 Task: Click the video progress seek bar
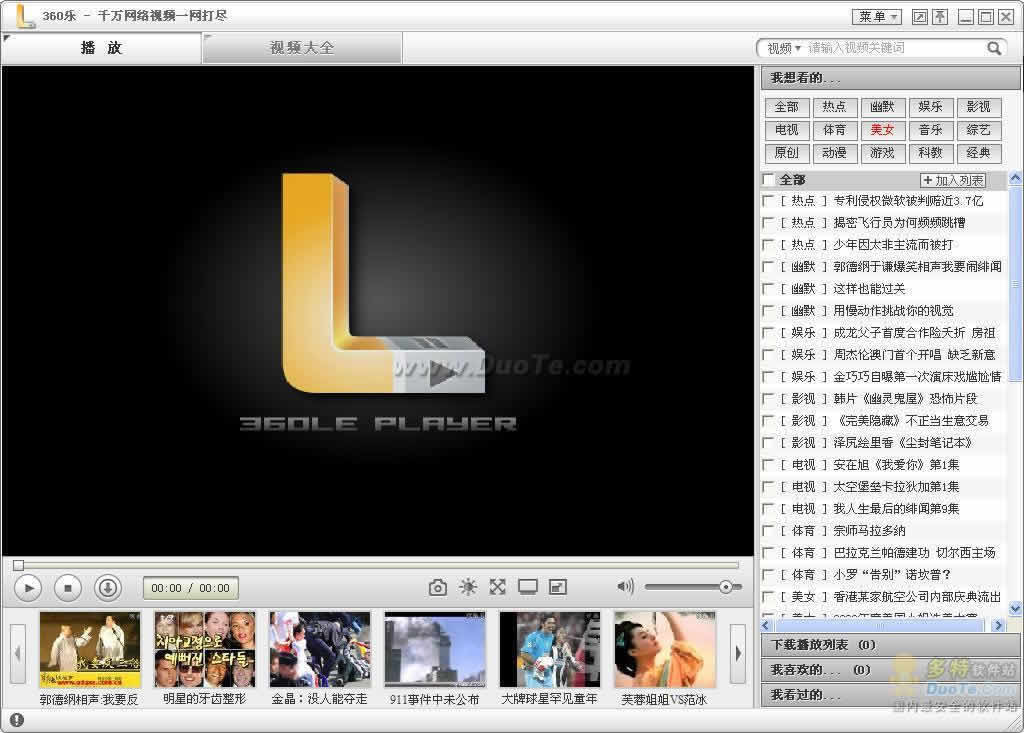(377, 564)
